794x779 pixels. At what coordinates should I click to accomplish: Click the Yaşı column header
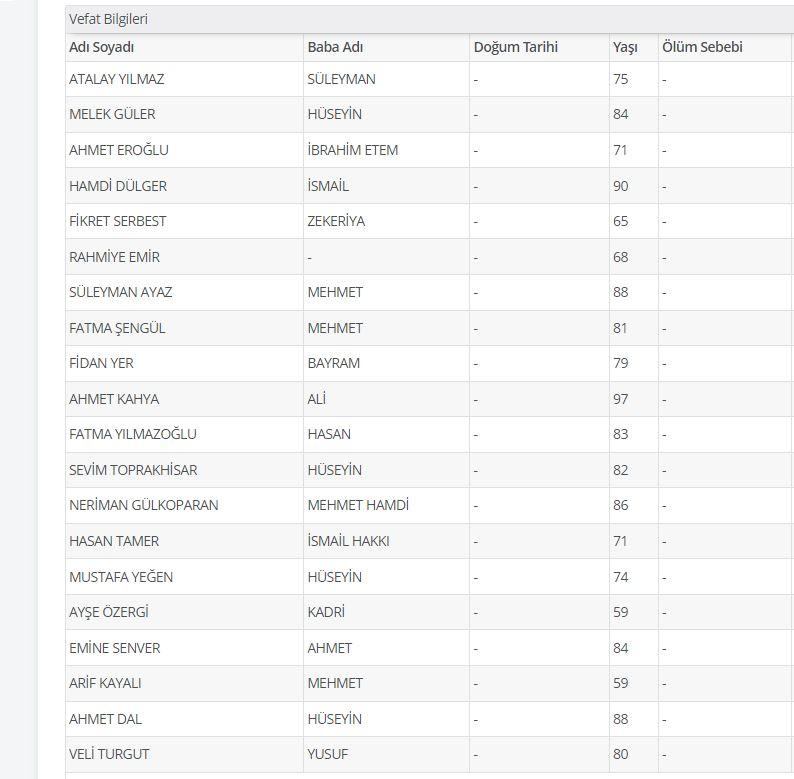click(625, 47)
